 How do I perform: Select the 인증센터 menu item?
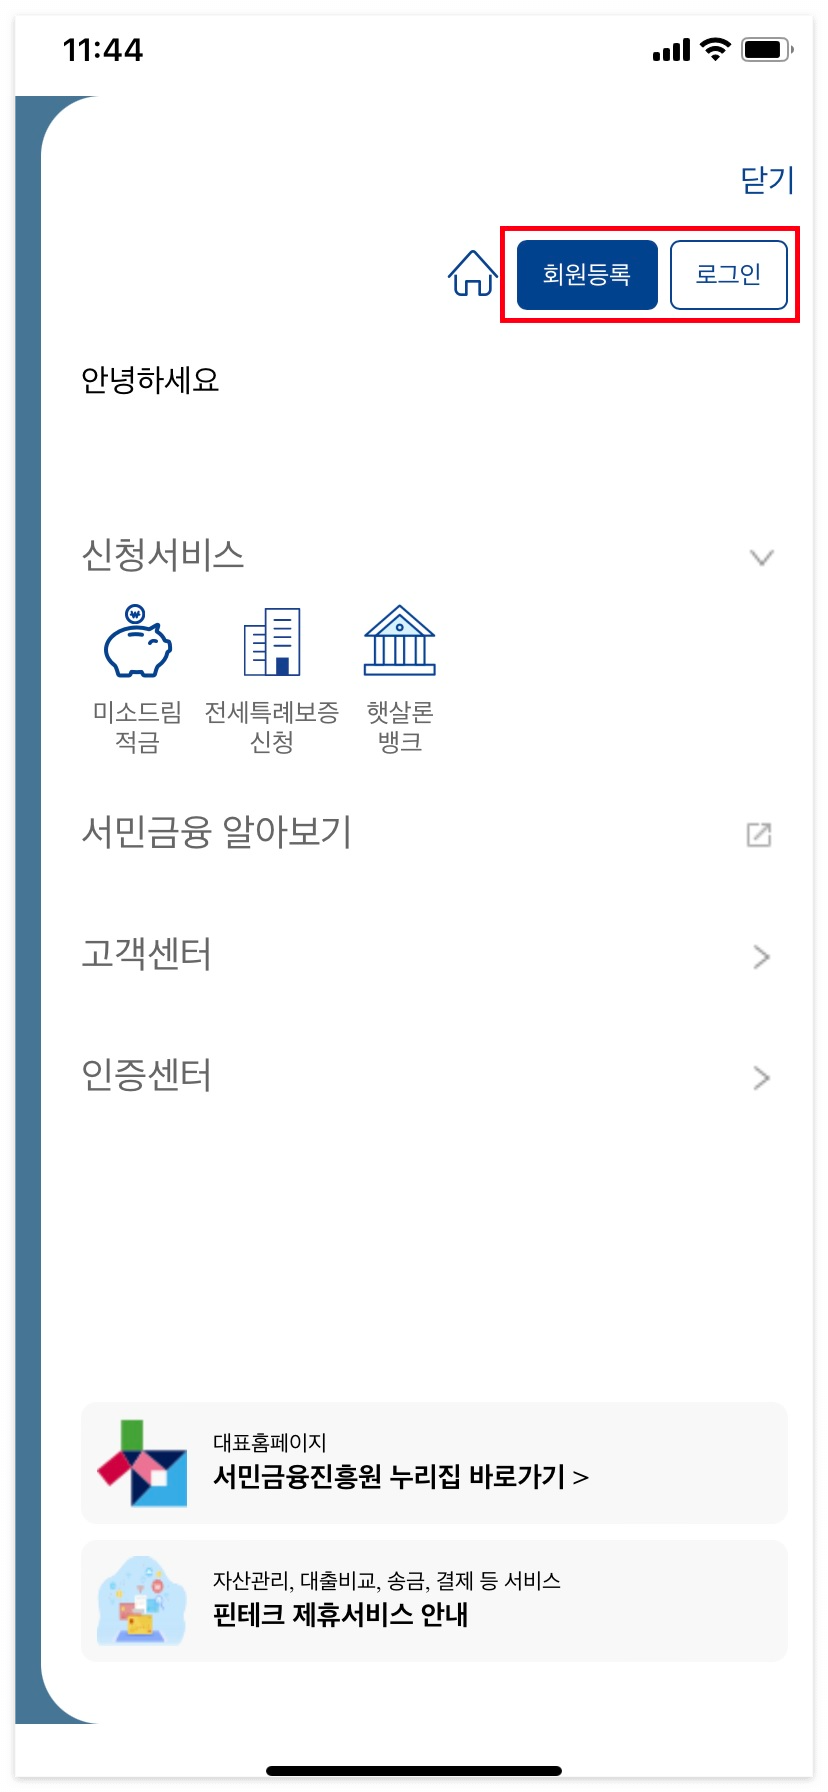147,1075
